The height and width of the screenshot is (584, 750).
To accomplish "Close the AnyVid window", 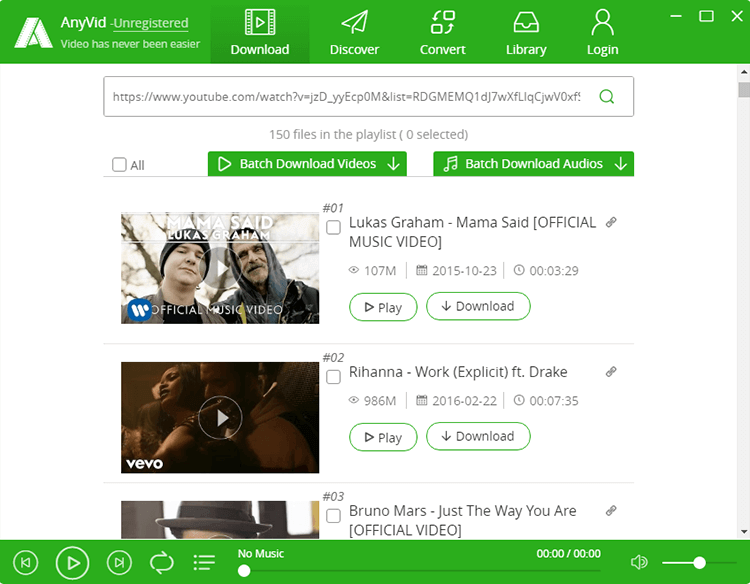I will pyautogui.click(x=737, y=16).
